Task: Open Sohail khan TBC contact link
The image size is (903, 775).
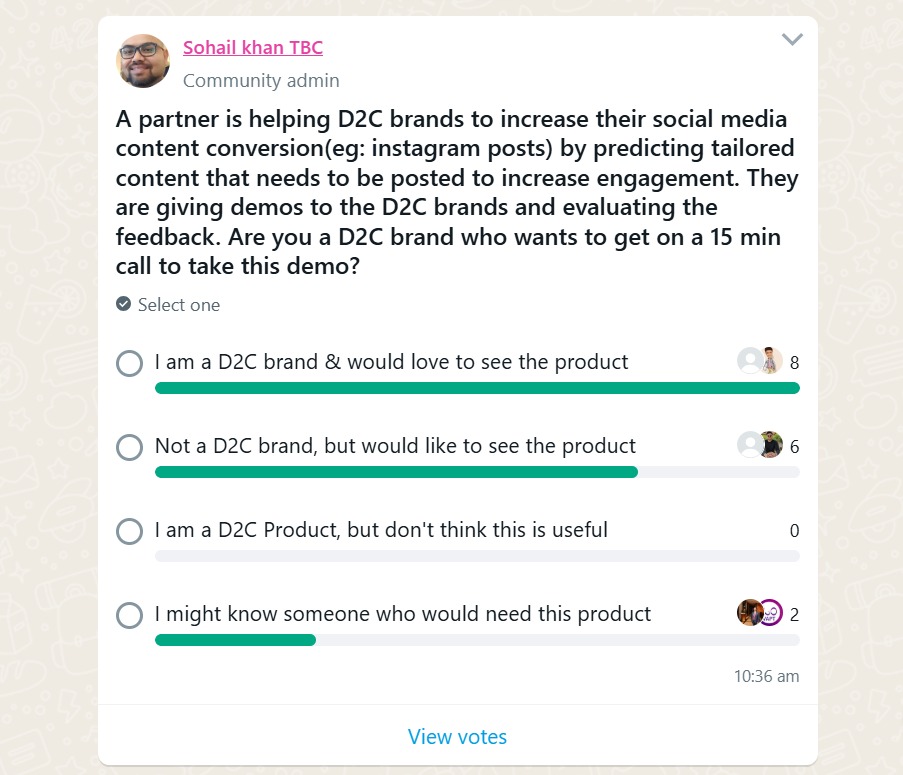Action: [253, 47]
